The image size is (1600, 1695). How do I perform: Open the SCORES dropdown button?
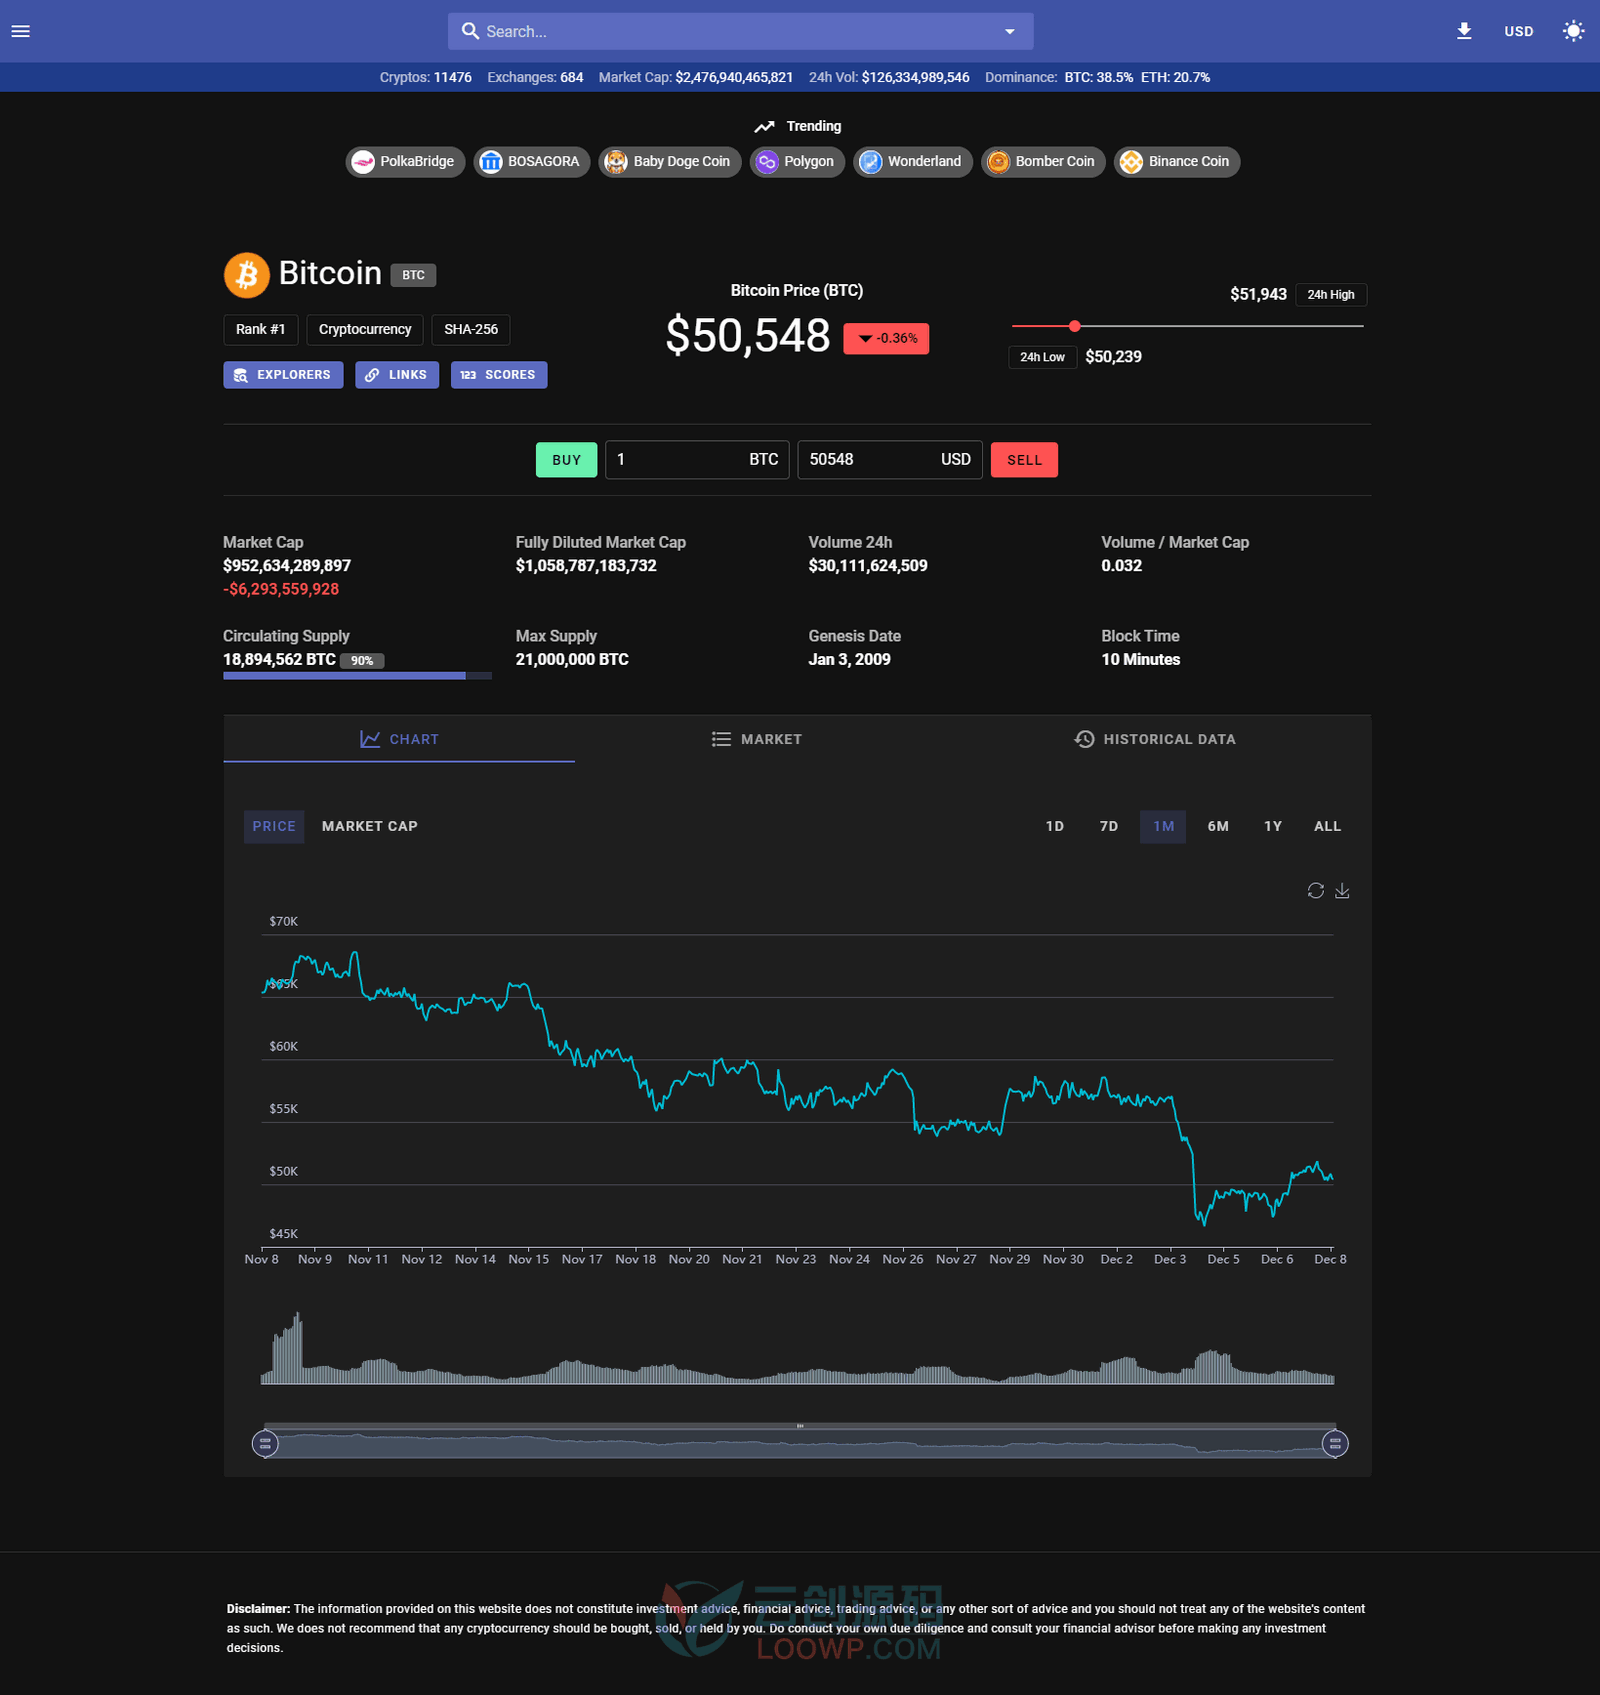pos(499,375)
